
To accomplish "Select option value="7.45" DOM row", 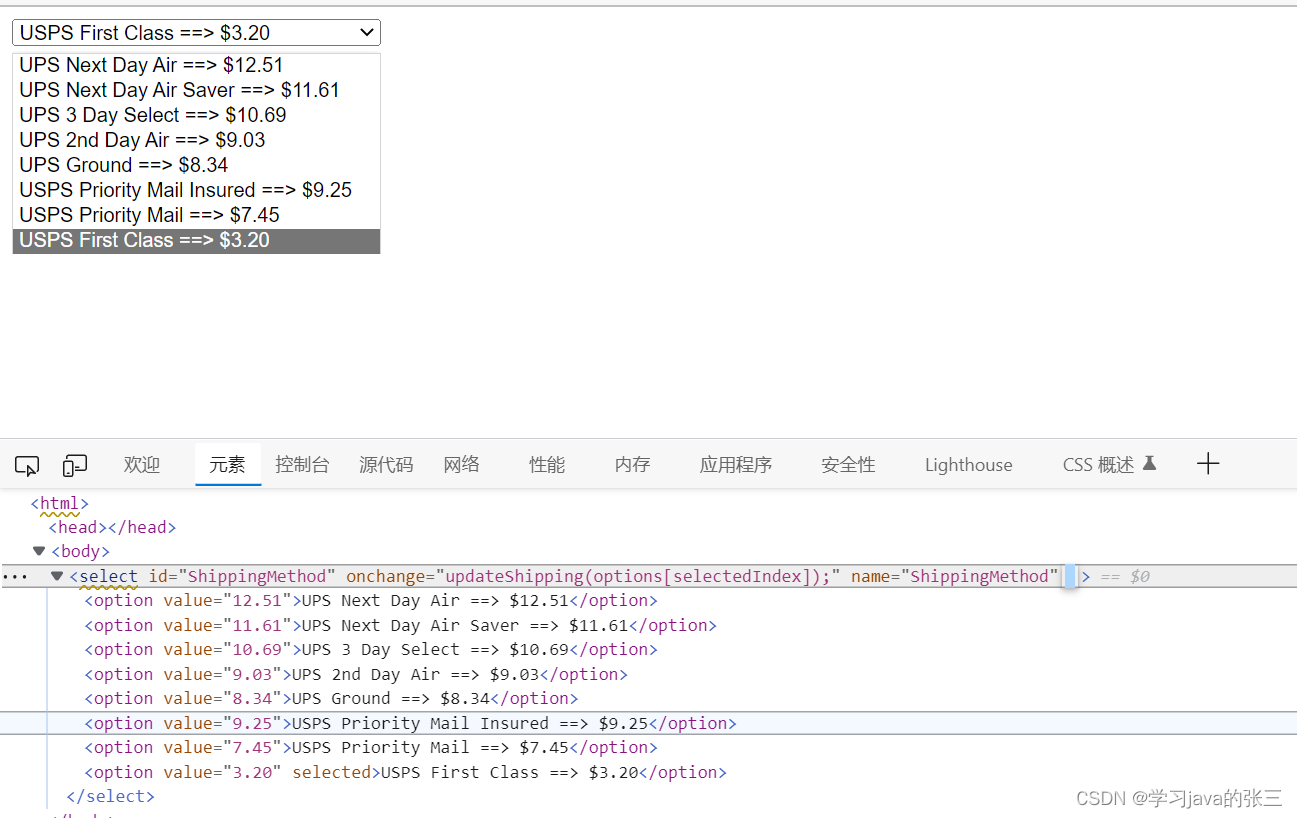I will 371,748.
